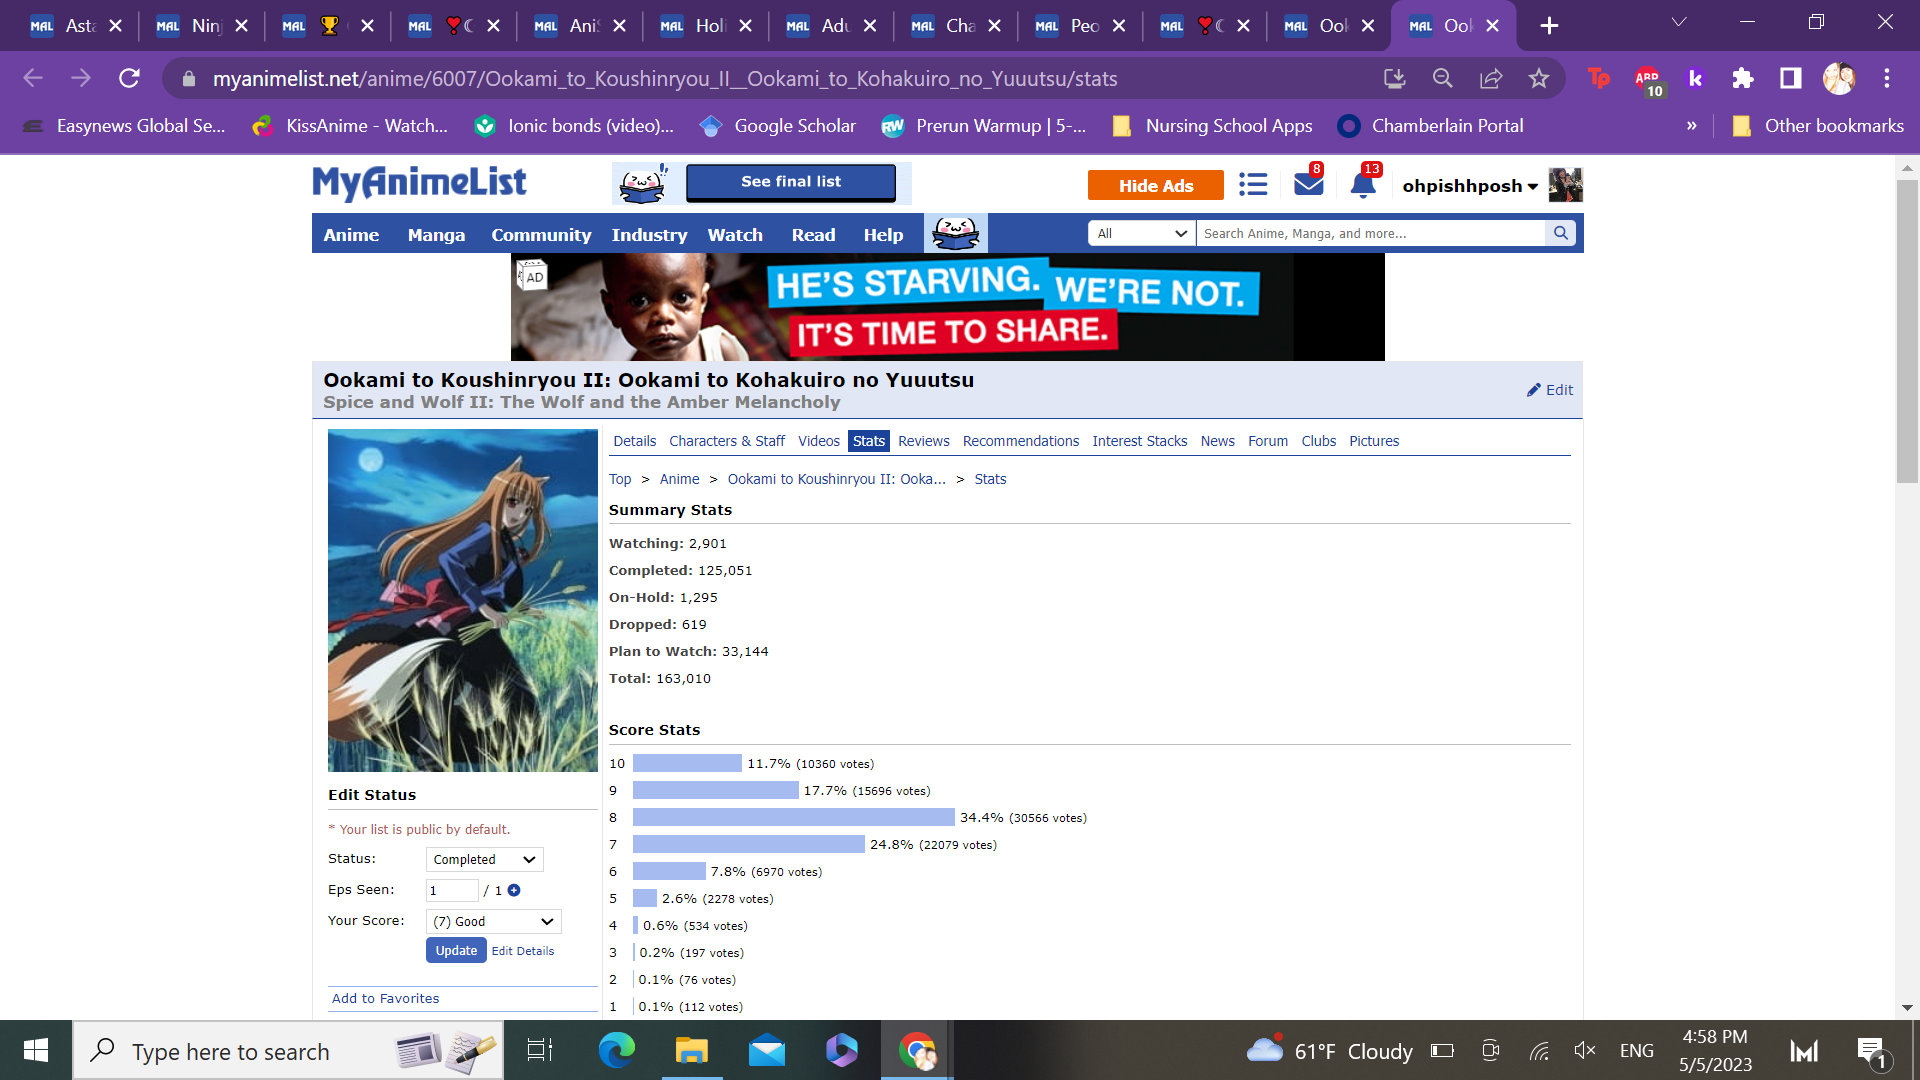1920x1080 pixels.
Task: Open Microsoft Edge from the taskbar
Action: coord(616,1050)
